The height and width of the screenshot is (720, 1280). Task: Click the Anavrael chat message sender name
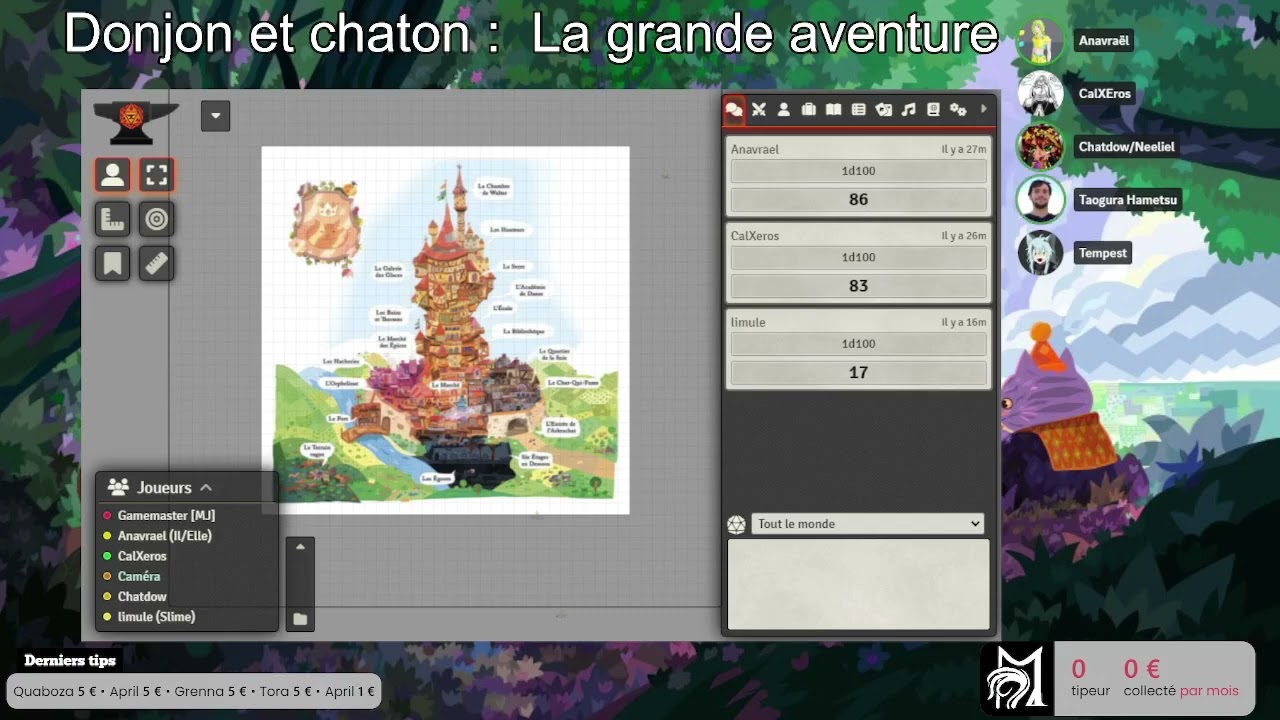click(755, 149)
